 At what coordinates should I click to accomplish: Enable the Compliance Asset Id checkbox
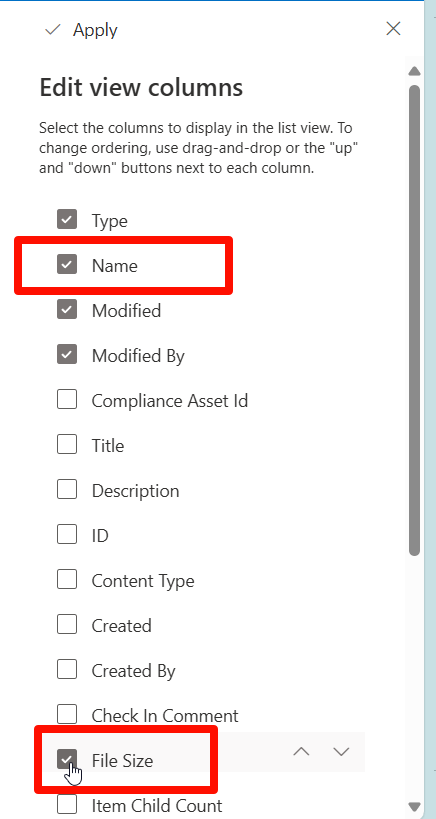pyautogui.click(x=67, y=400)
